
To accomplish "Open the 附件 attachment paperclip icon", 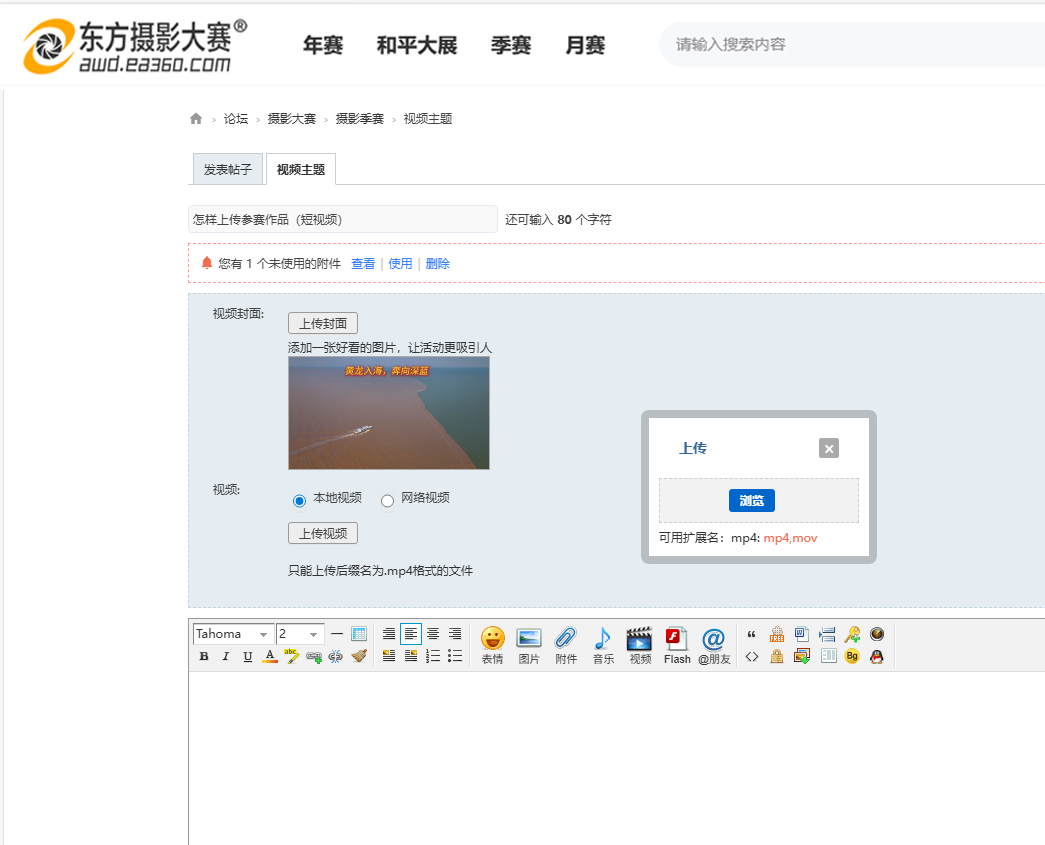I will [566, 644].
